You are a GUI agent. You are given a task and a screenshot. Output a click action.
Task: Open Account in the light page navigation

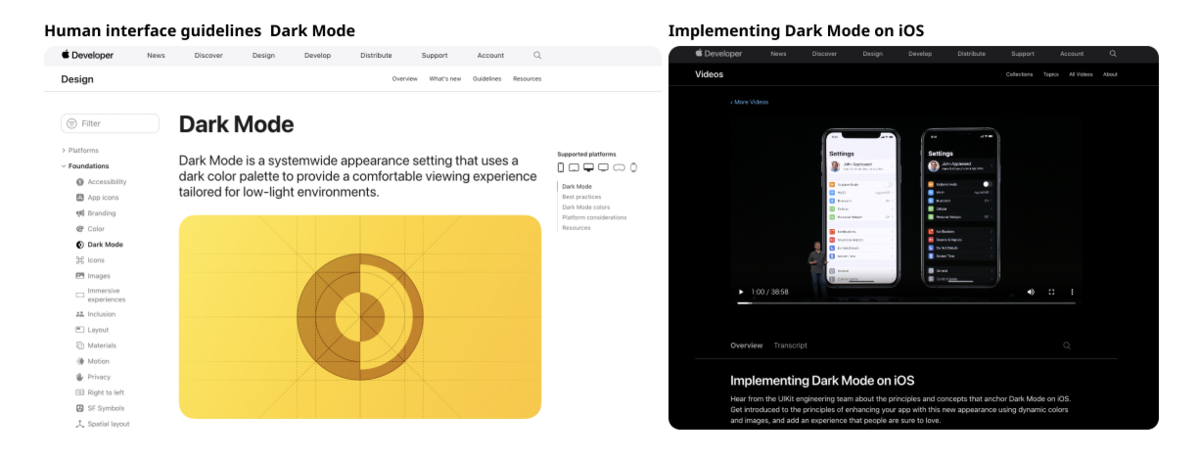[490, 55]
